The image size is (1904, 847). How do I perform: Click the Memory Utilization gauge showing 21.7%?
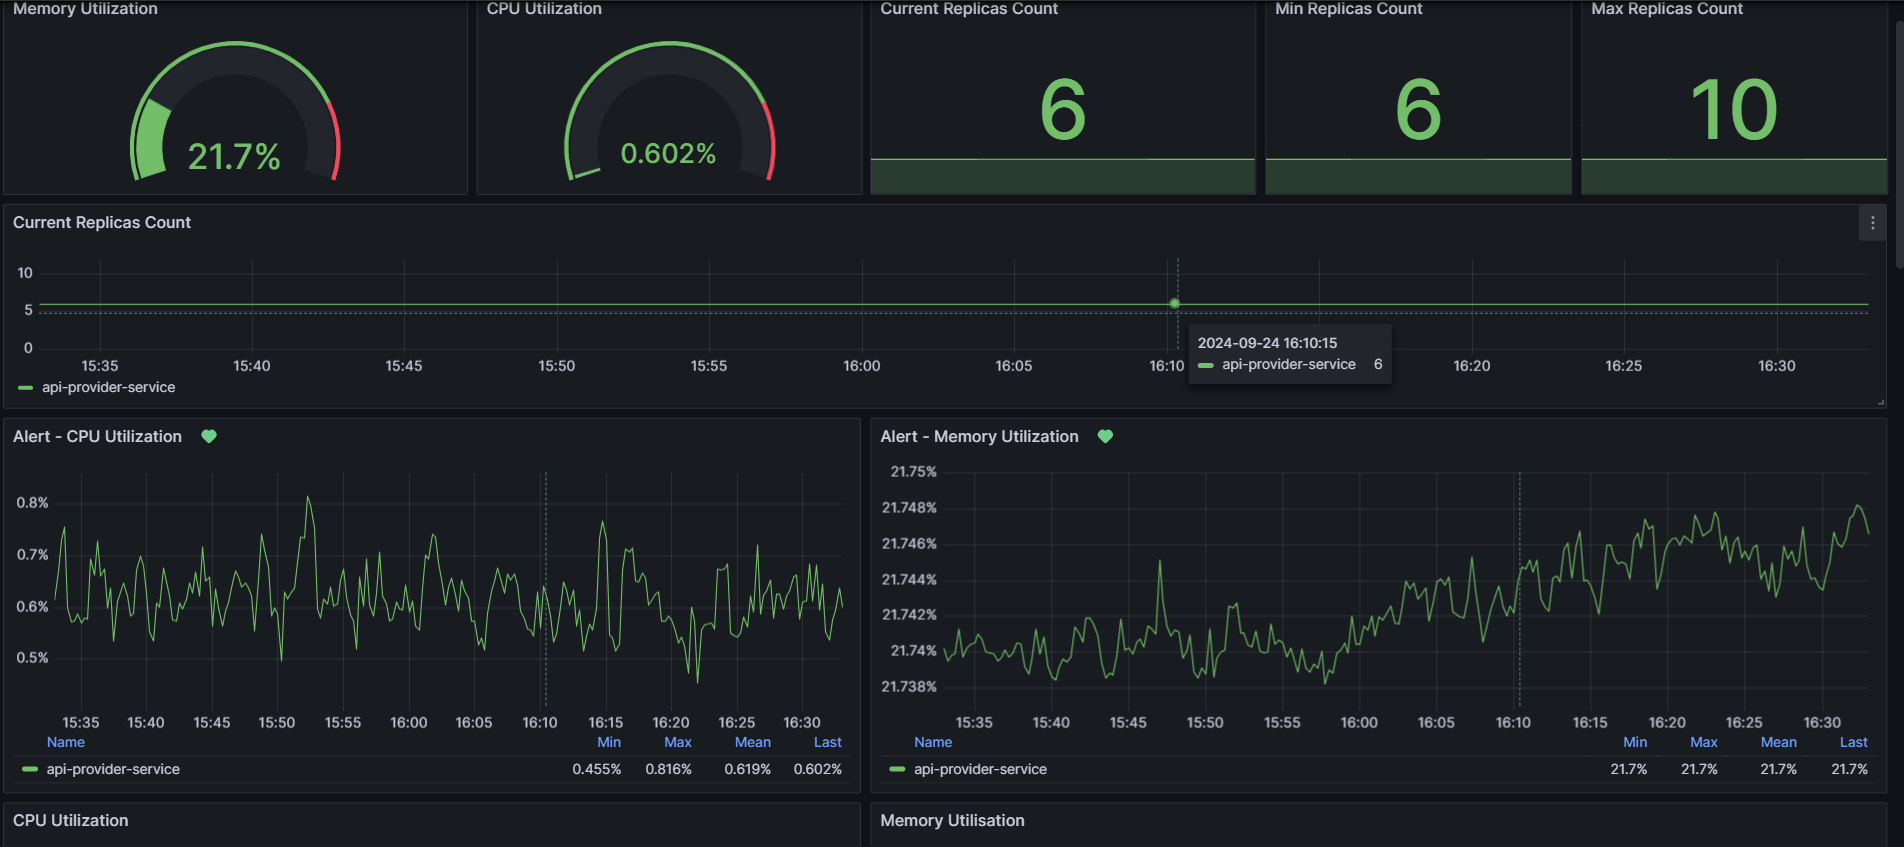coord(235,112)
